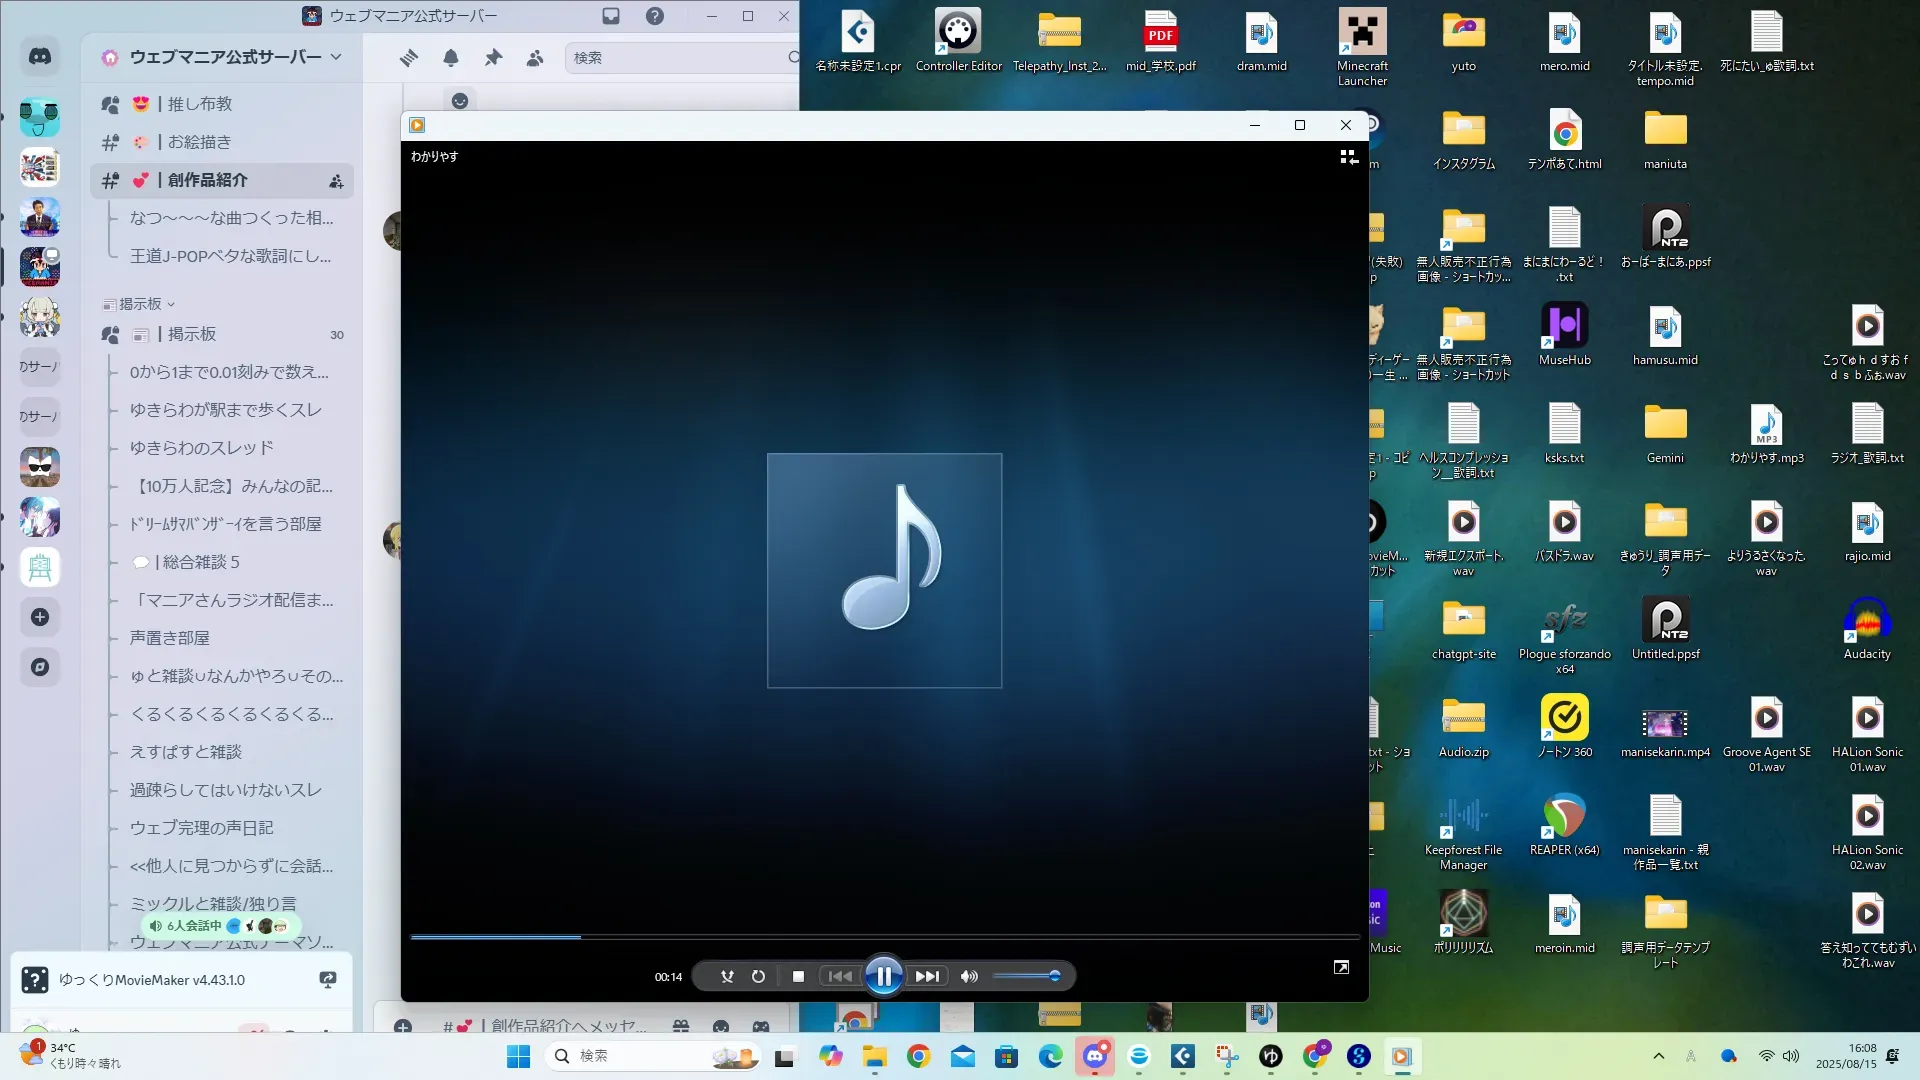Open Discord's threads icon in the channel header
Image resolution: width=1920 pixels, height=1080 pixels.
[408, 58]
